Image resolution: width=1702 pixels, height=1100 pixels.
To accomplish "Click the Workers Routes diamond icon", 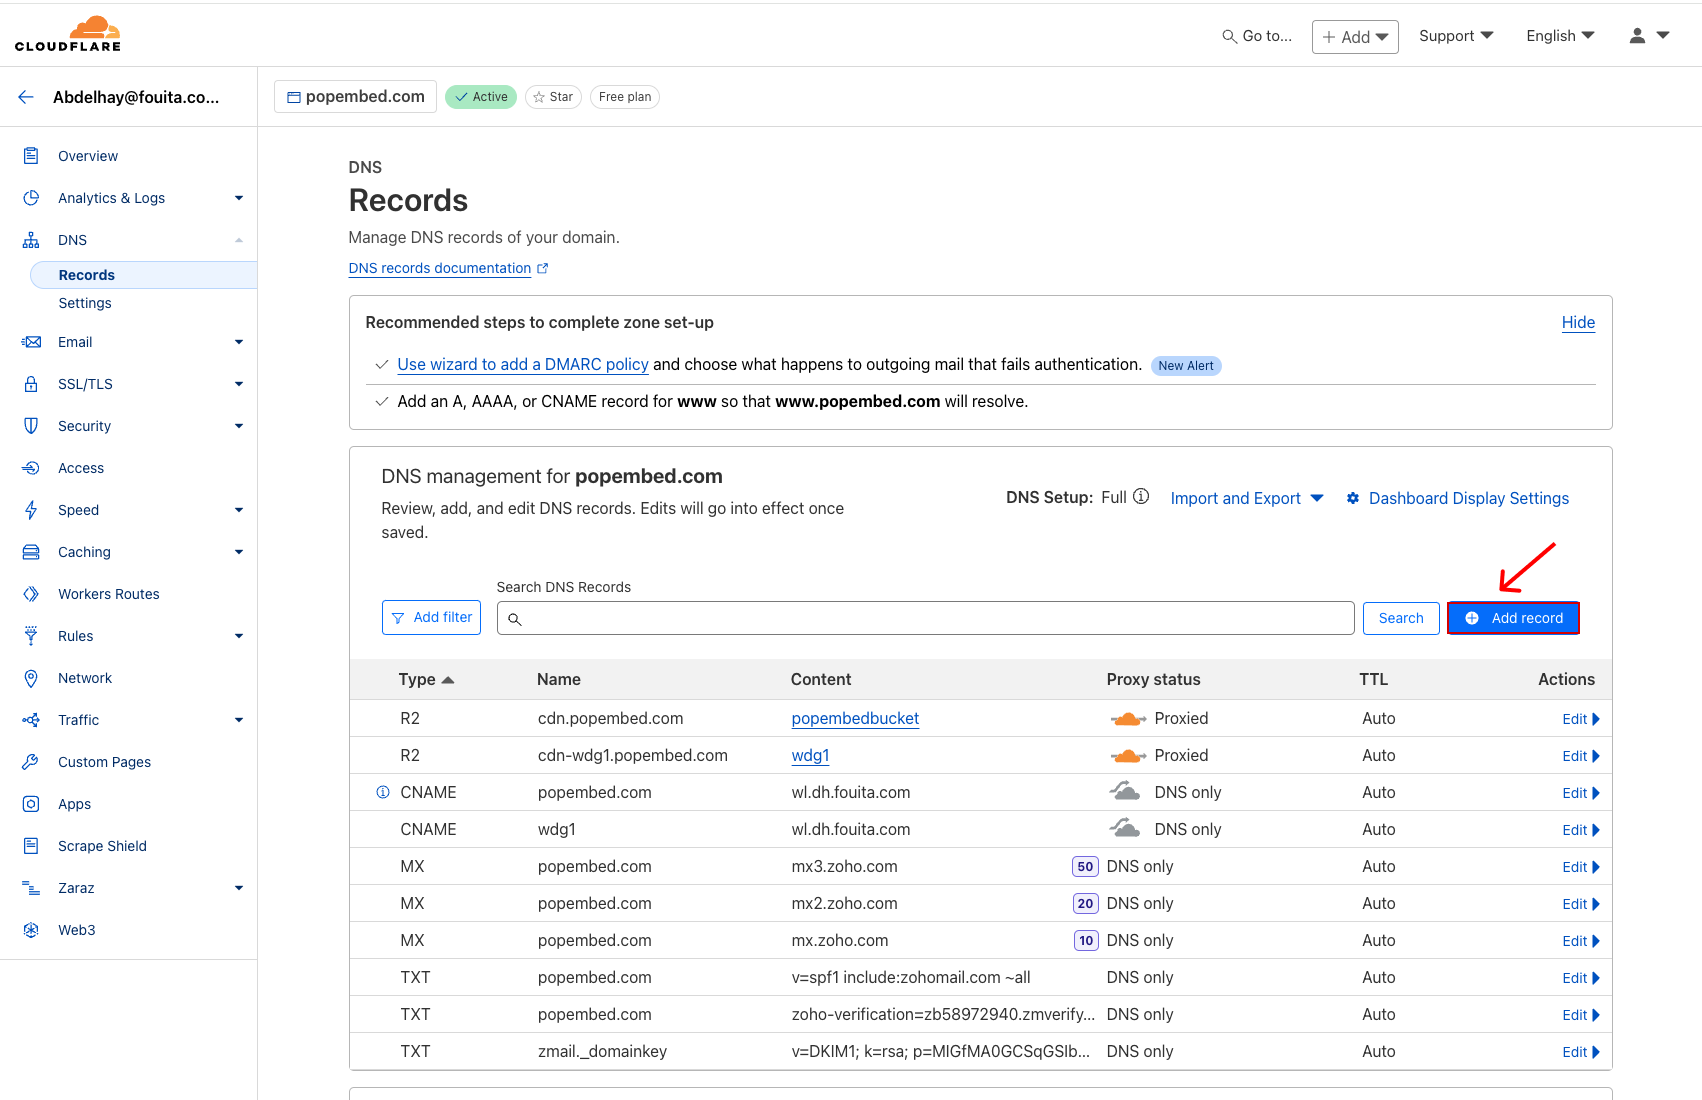I will point(31,594).
